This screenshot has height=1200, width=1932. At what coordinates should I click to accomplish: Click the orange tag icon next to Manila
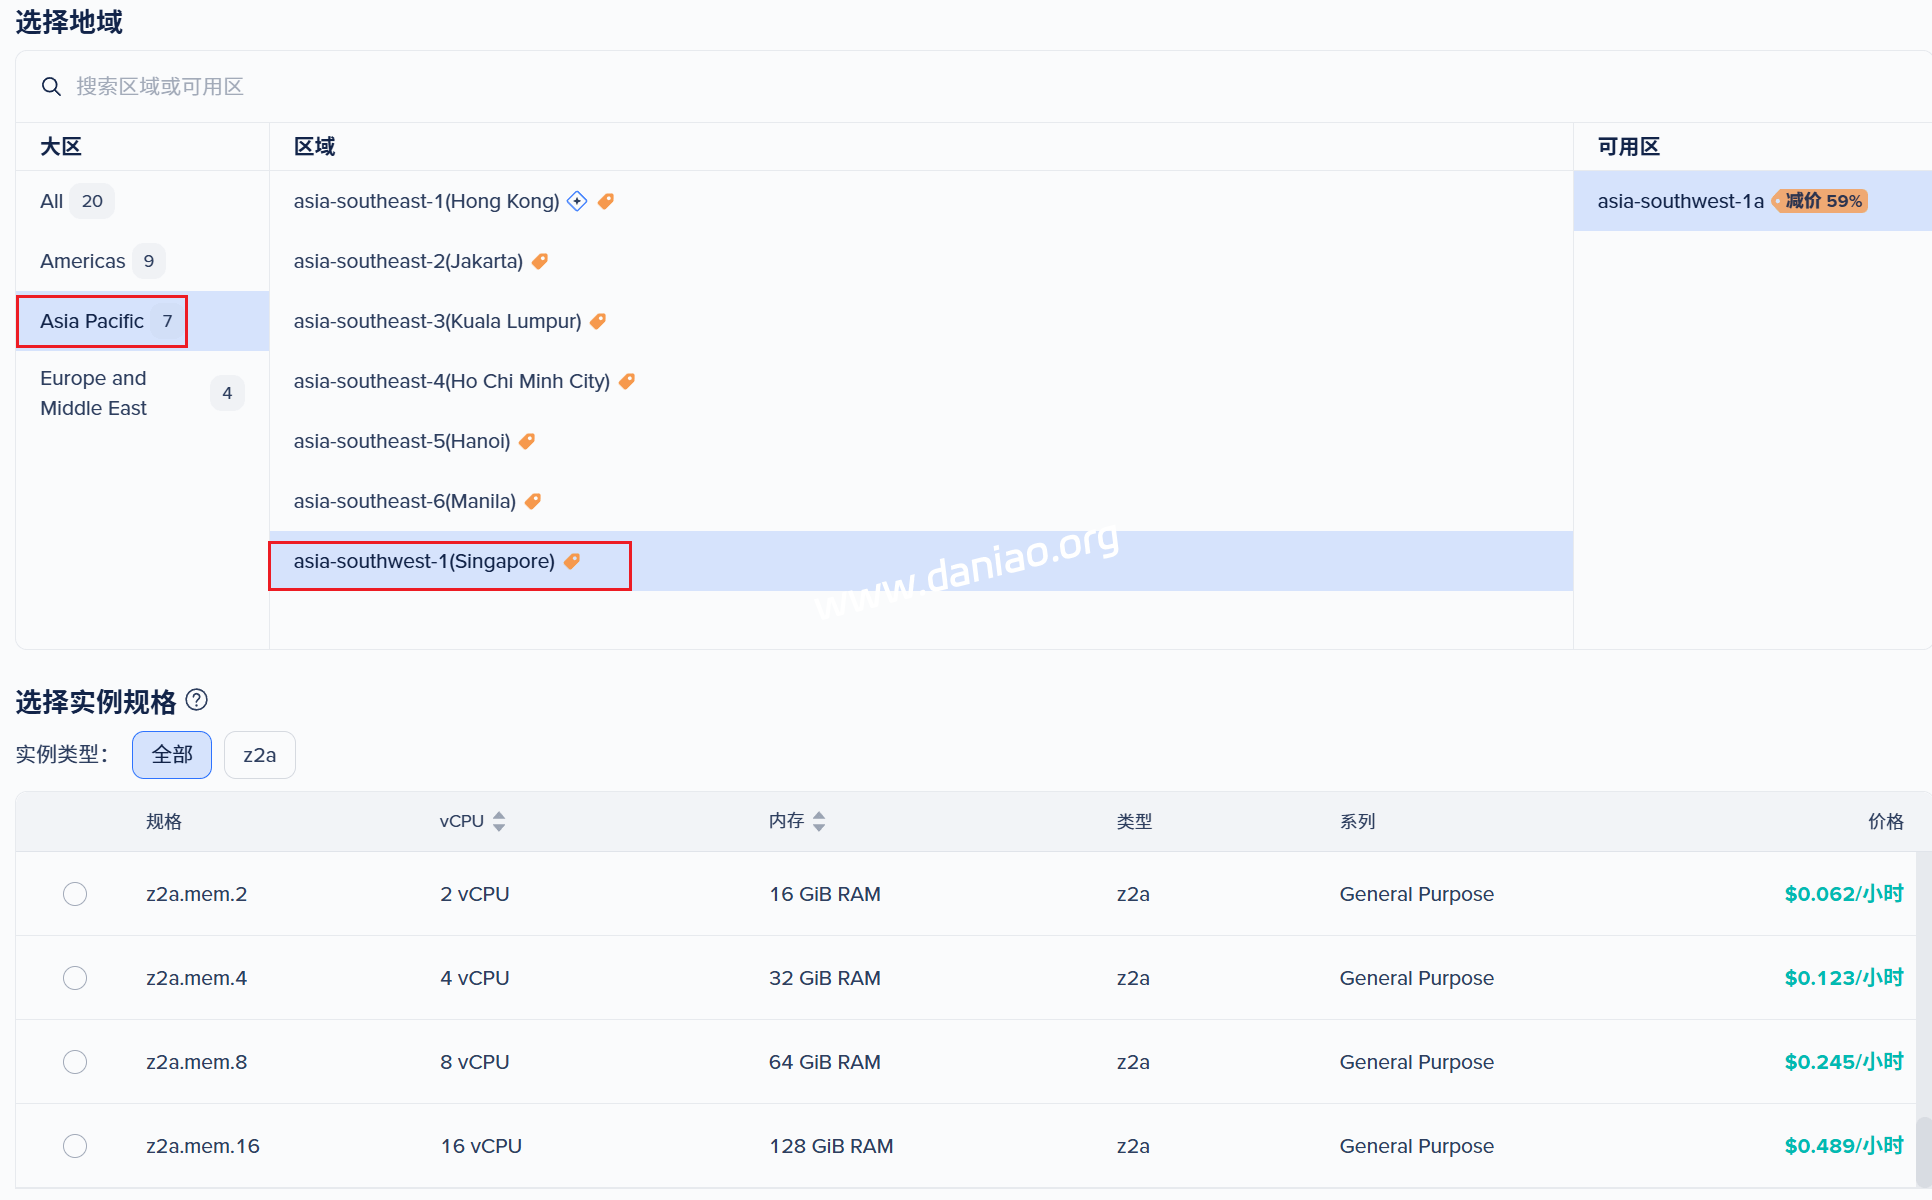pos(533,501)
